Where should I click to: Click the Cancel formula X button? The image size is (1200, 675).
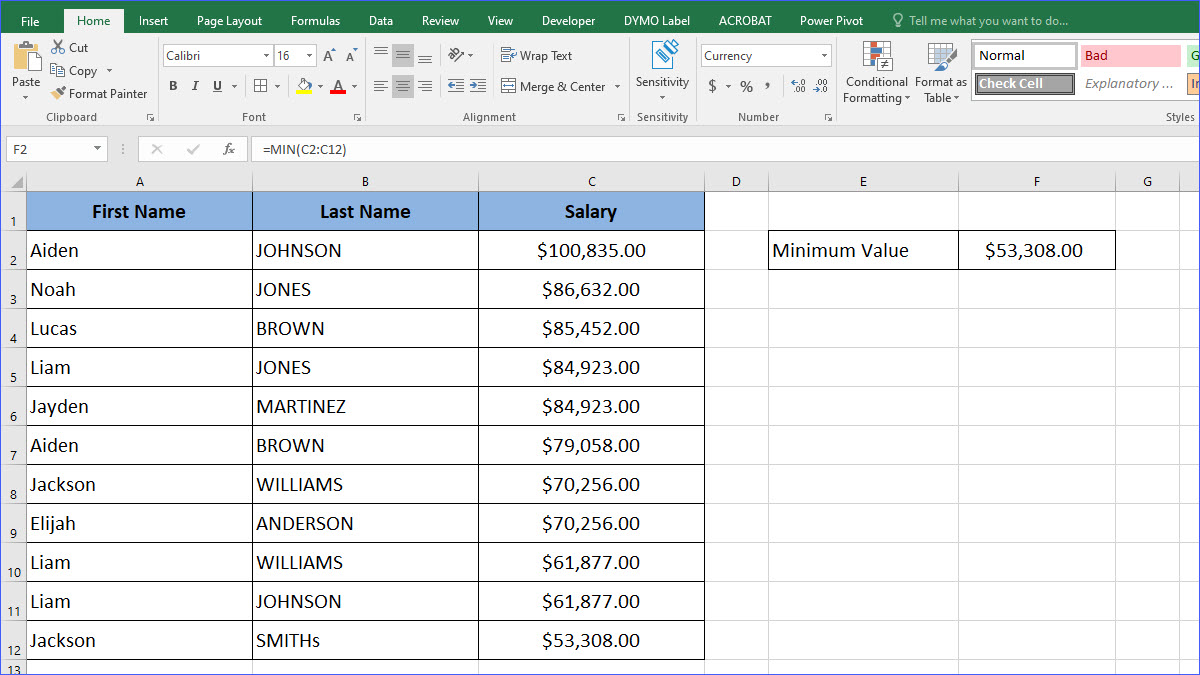tap(156, 149)
